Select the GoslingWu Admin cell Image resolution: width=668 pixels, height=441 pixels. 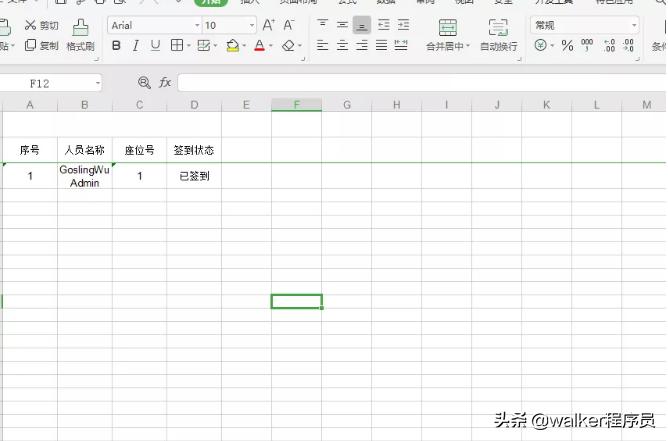[x=85, y=176]
